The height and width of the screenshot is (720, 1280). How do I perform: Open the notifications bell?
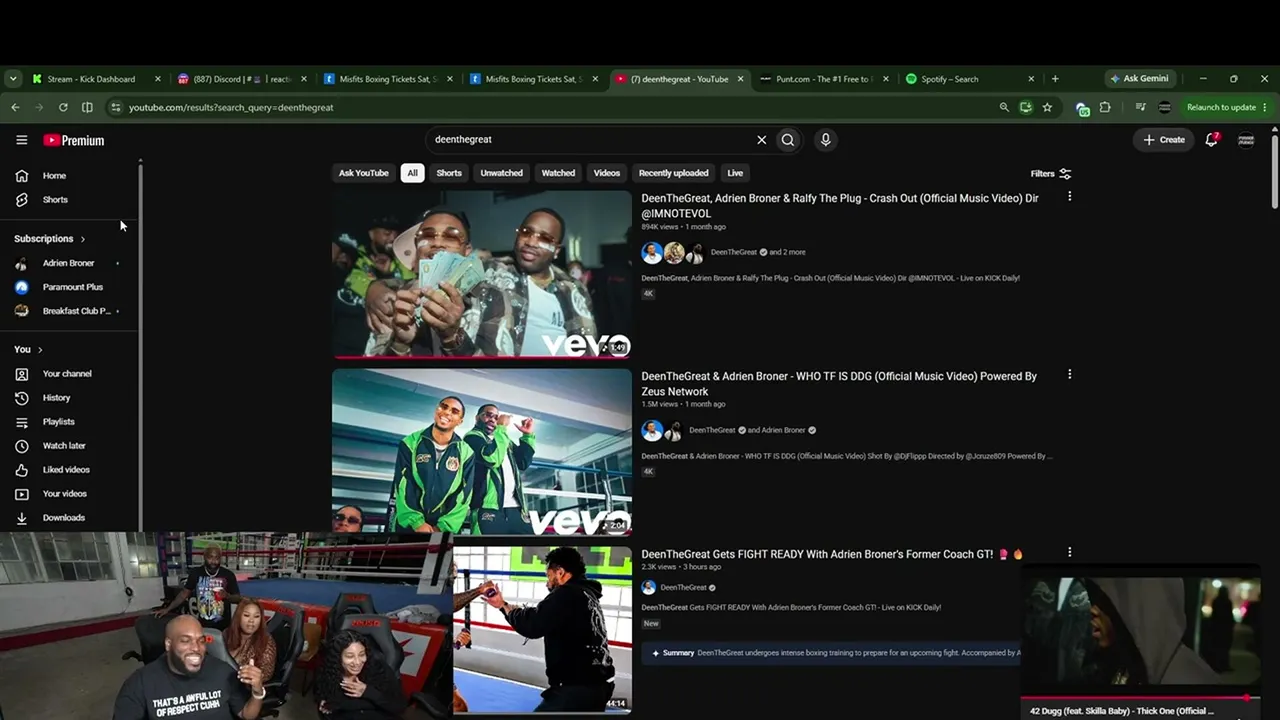[x=1211, y=140]
